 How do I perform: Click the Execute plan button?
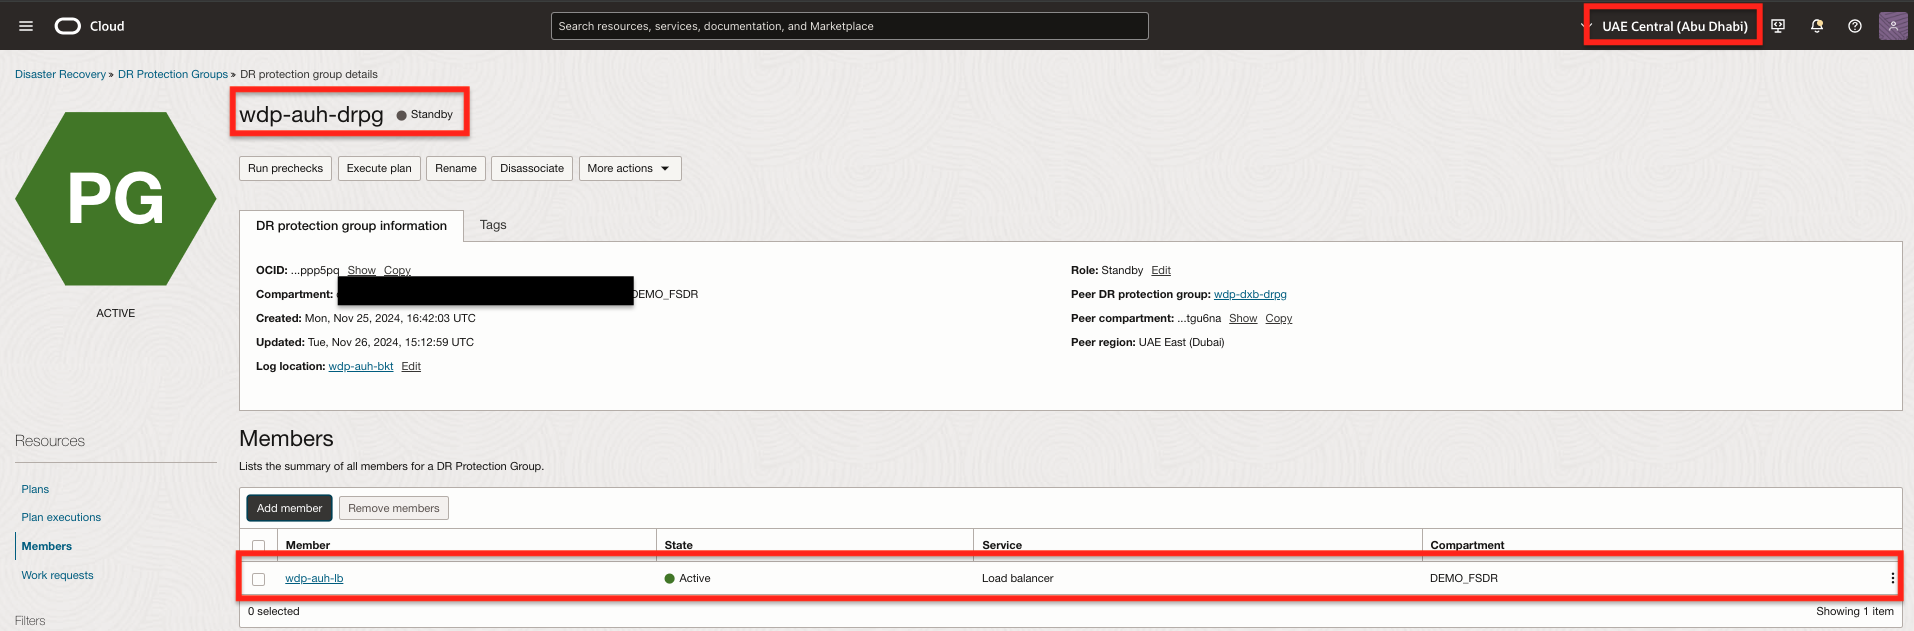click(x=379, y=168)
